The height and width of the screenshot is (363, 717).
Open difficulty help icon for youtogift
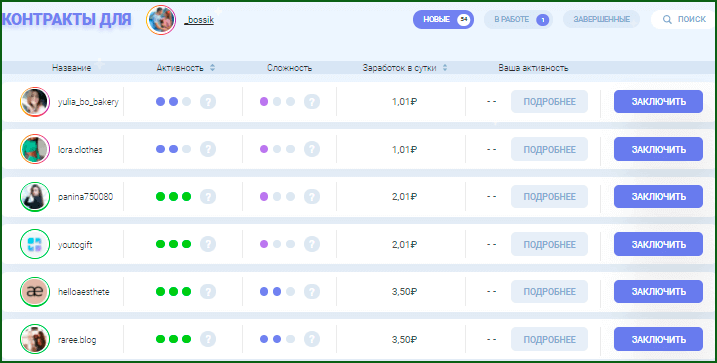(x=312, y=244)
